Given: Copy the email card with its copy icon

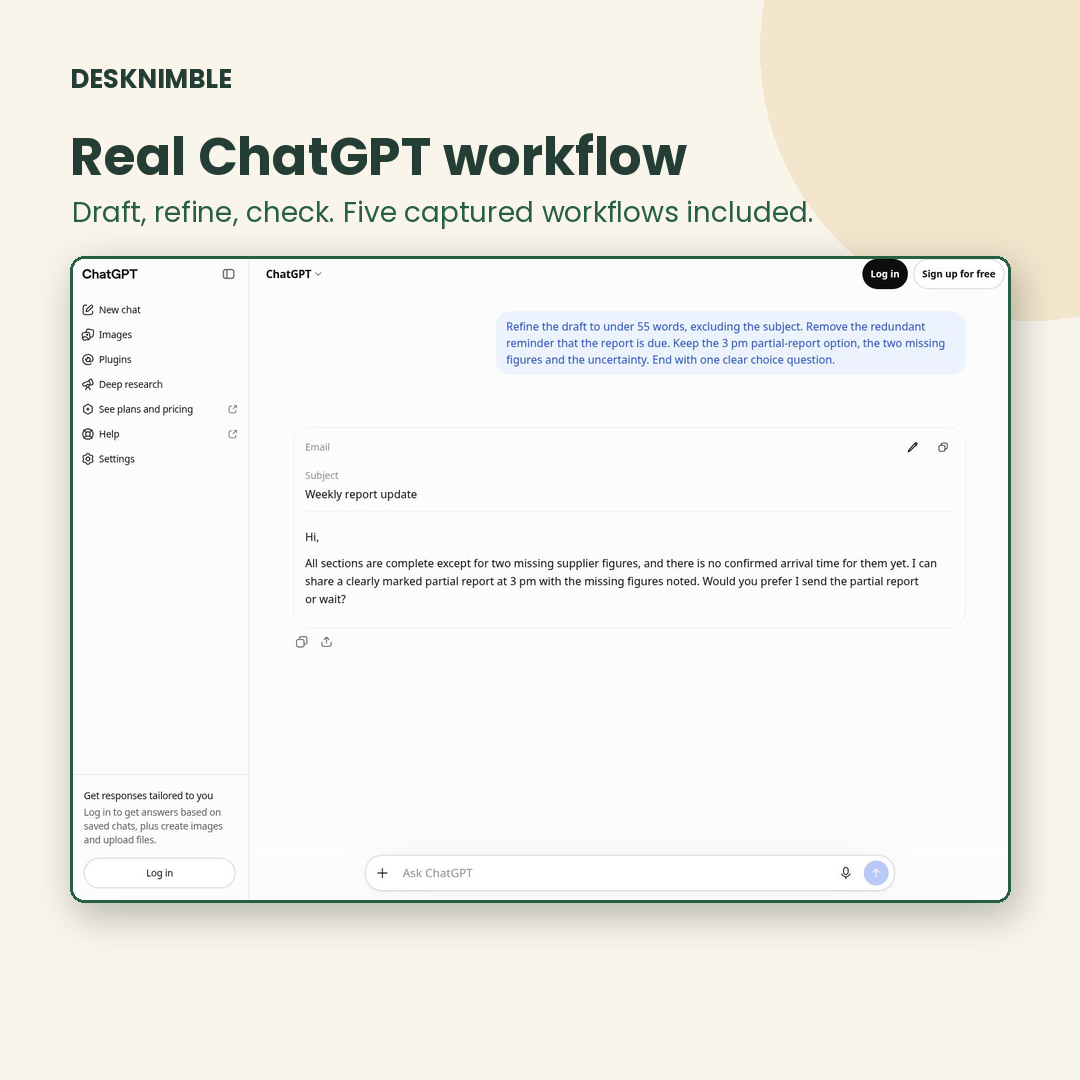Looking at the screenshot, I should pos(943,447).
